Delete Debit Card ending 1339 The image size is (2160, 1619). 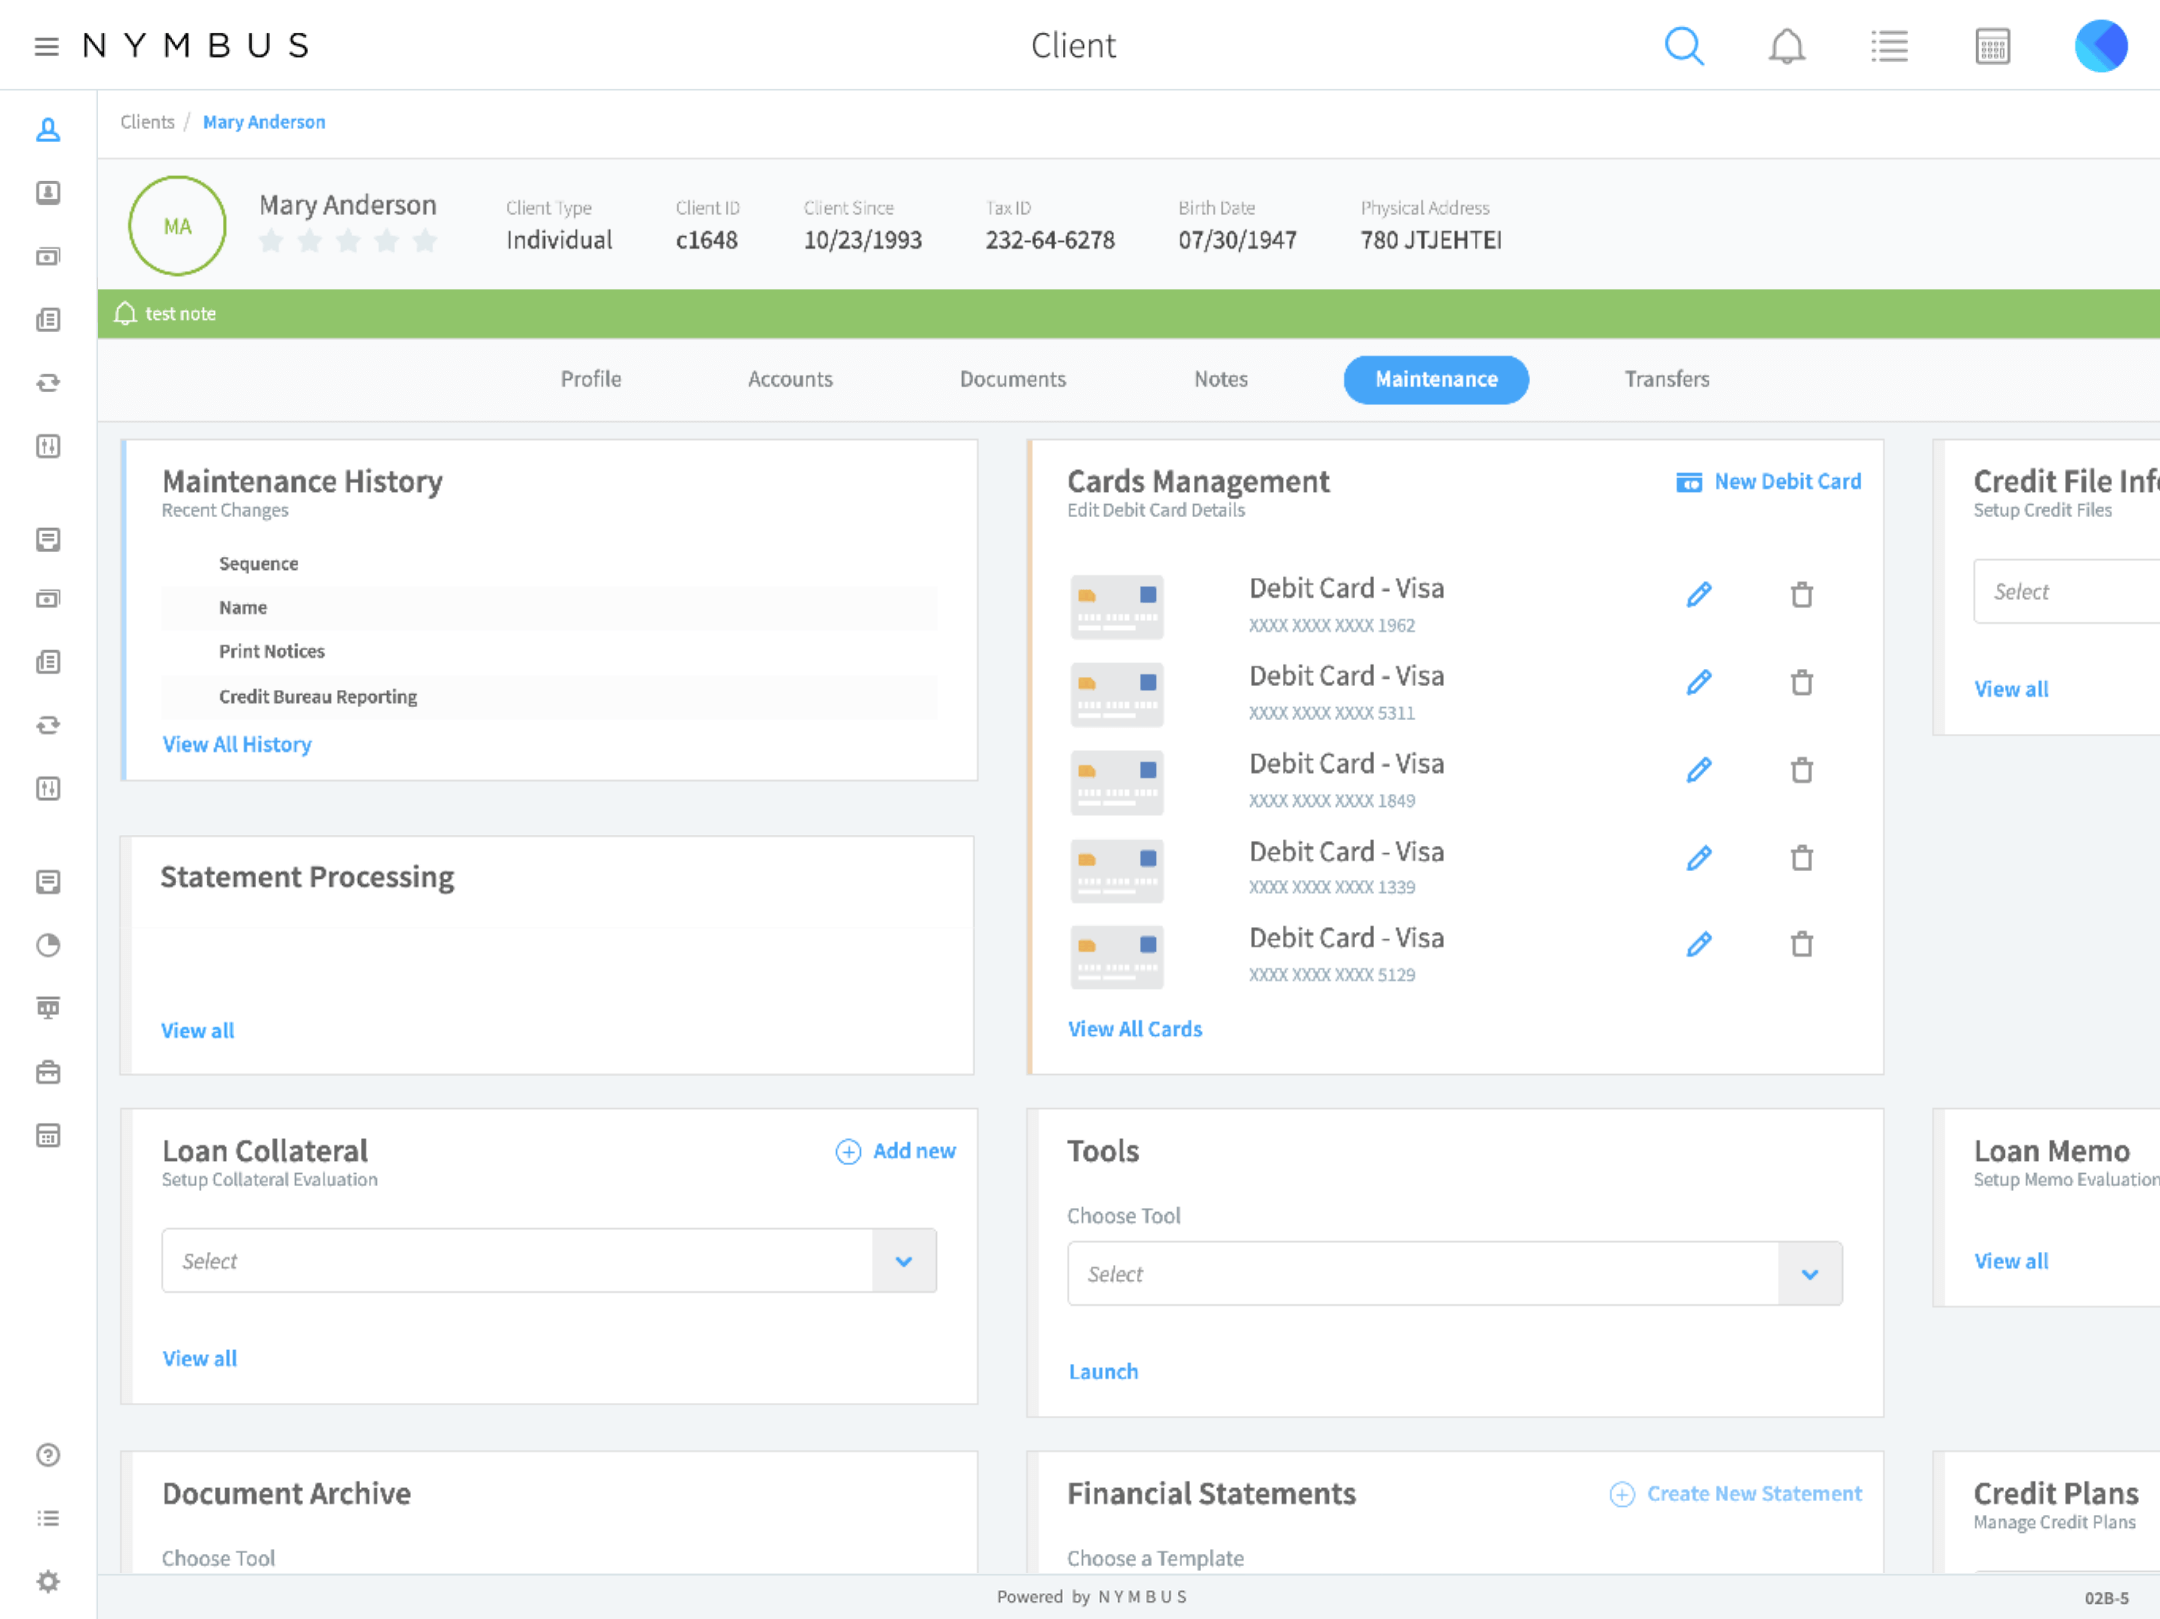point(1801,858)
